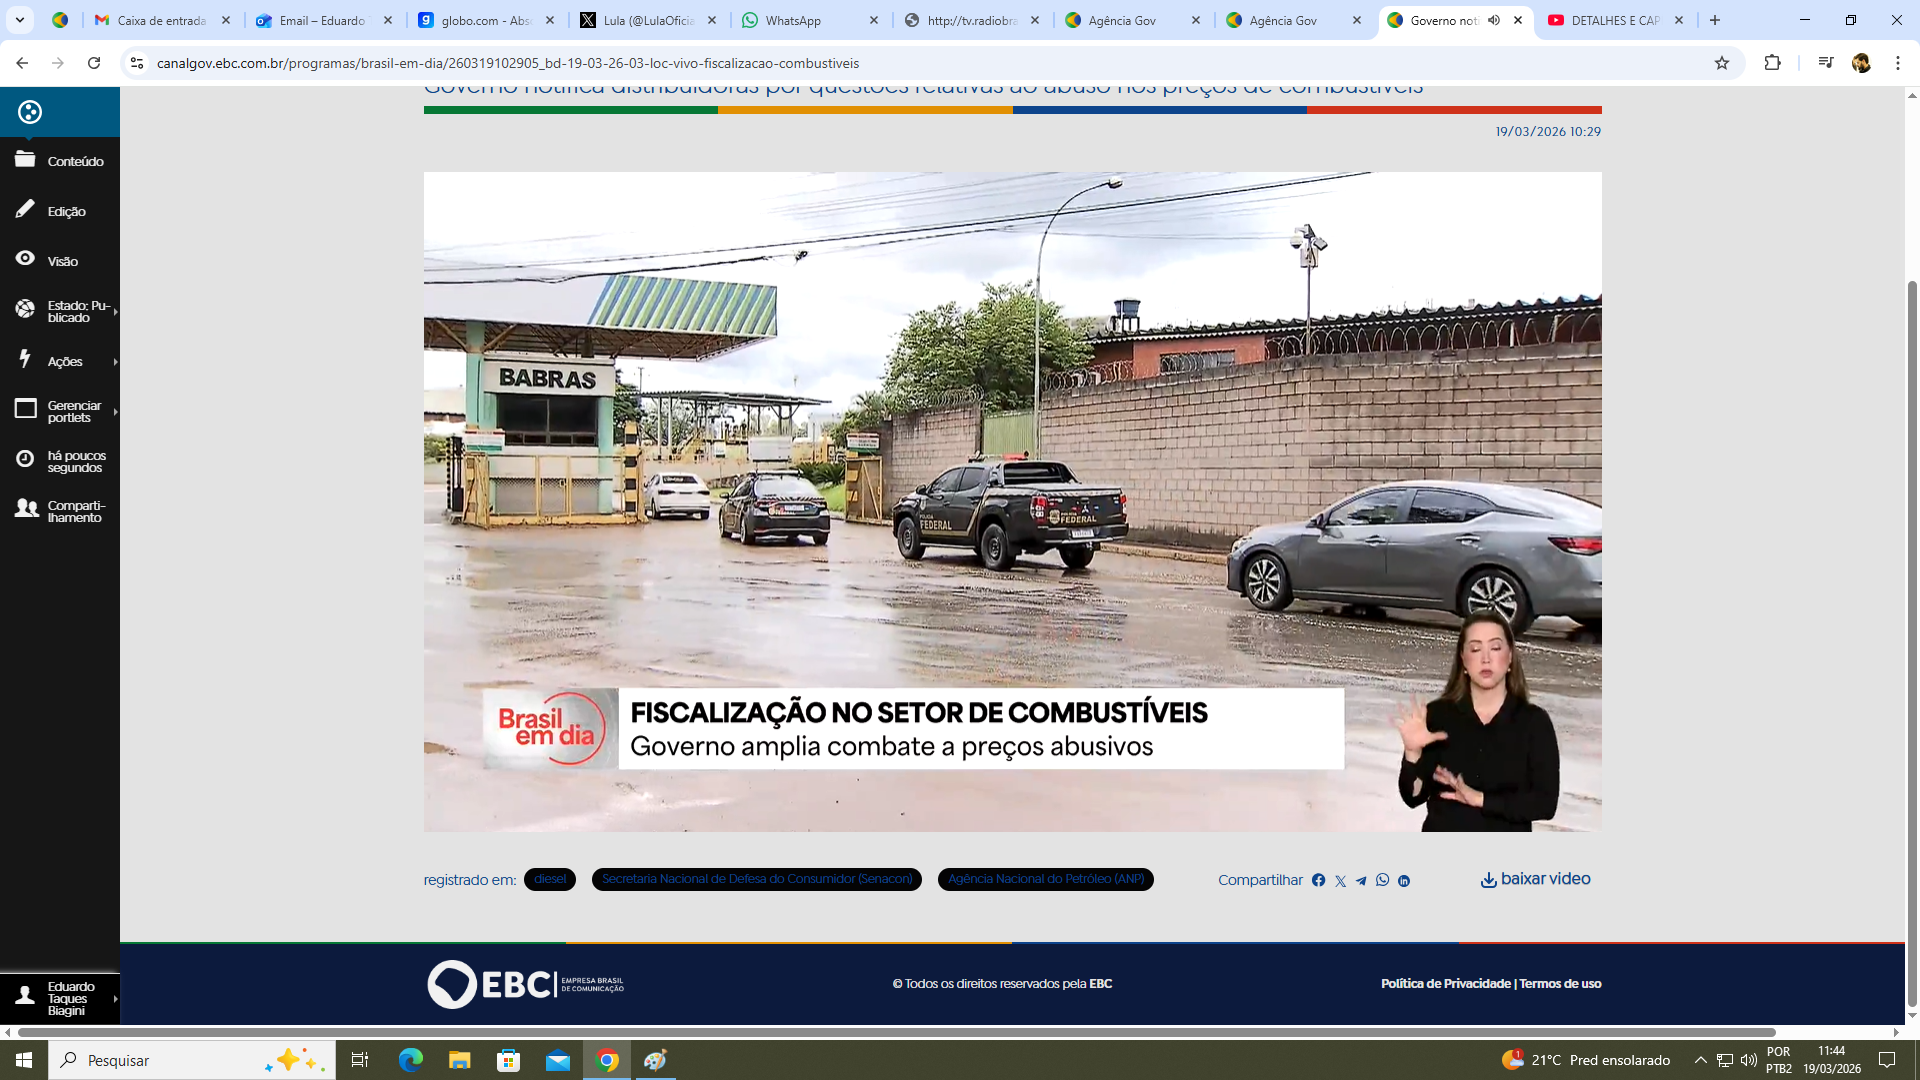
Task: Share via Telegram icon
Action: coord(1361,881)
